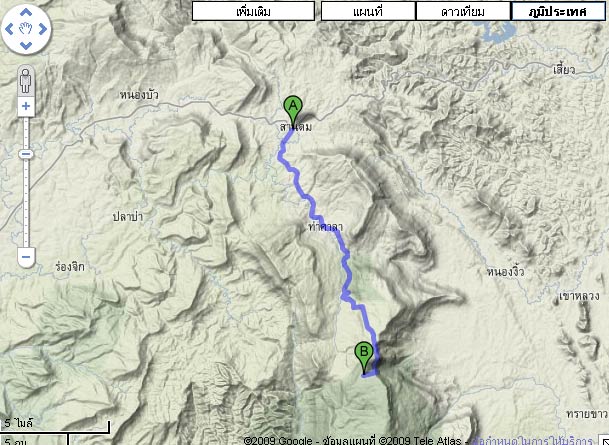Screen dimensions: 609x445
Task: Pan the map down with arrow
Action: click(26, 46)
